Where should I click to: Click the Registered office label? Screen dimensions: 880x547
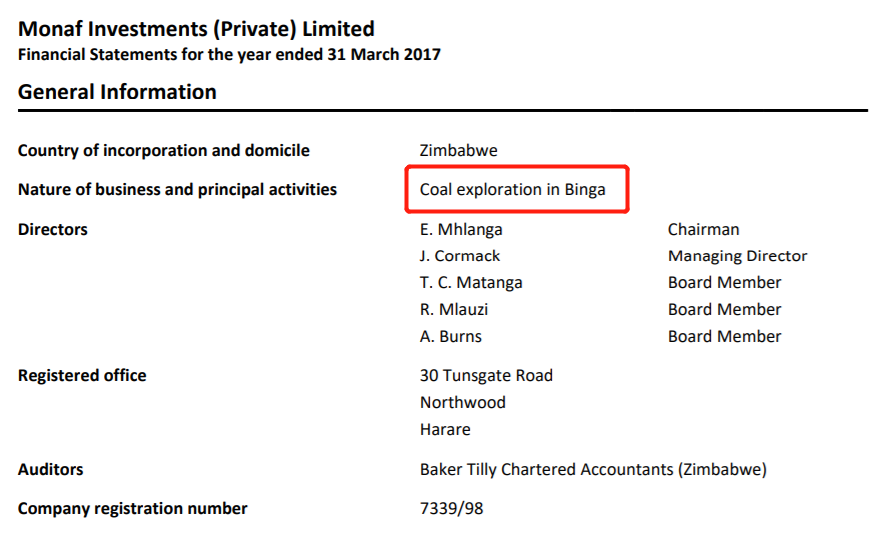(82, 375)
